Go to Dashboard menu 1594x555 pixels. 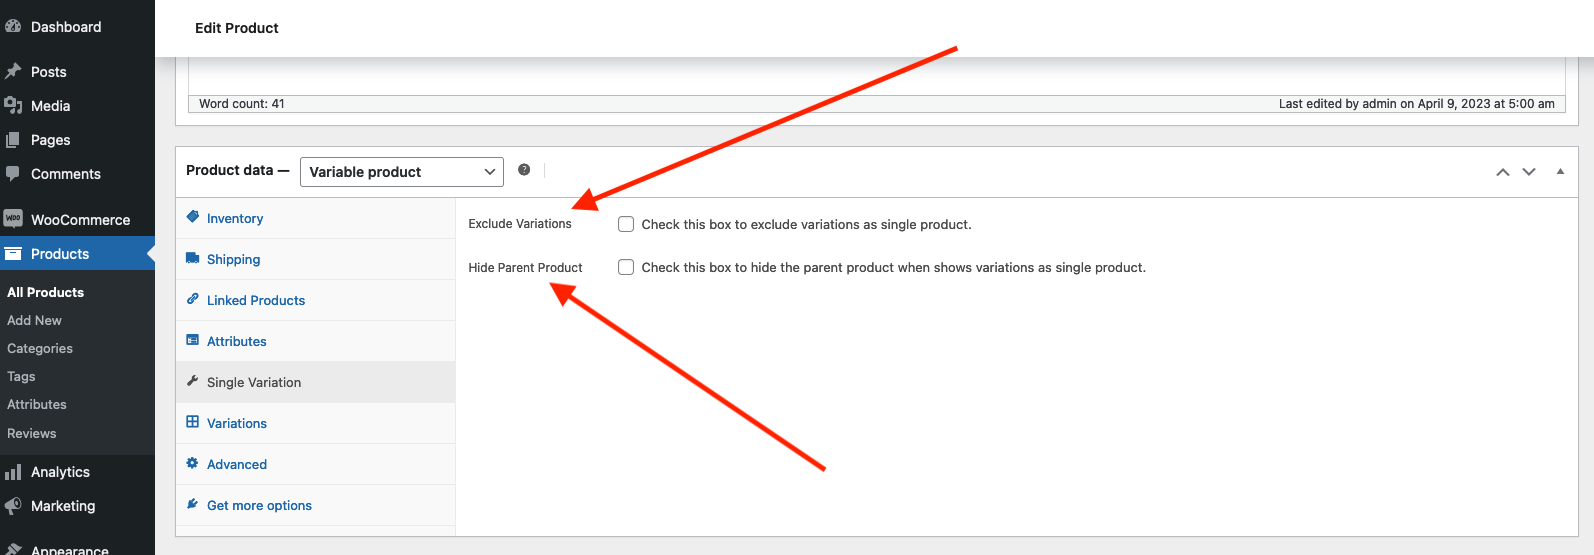click(77, 27)
